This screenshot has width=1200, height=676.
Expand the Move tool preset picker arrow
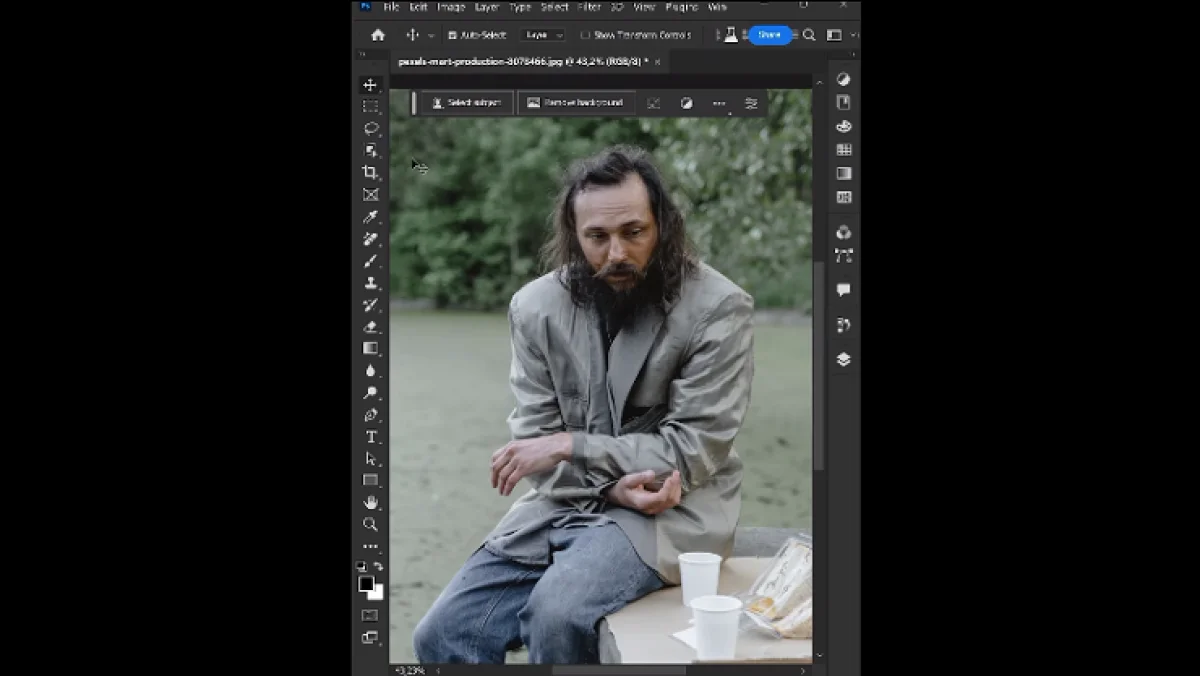[x=431, y=35]
